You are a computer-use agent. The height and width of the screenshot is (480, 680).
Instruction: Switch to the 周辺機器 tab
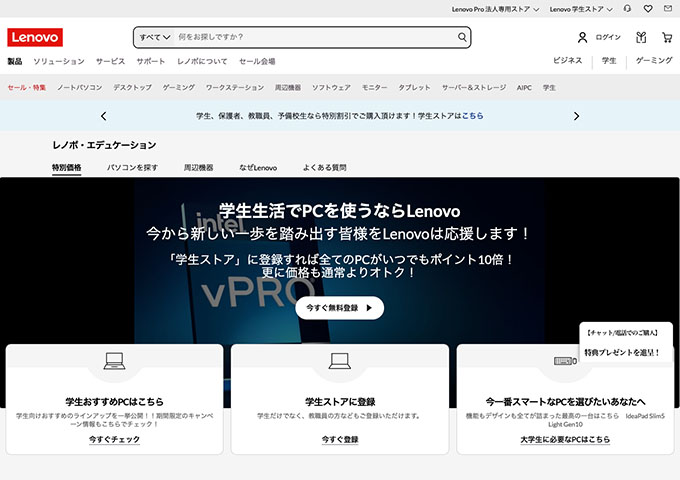coord(199,167)
